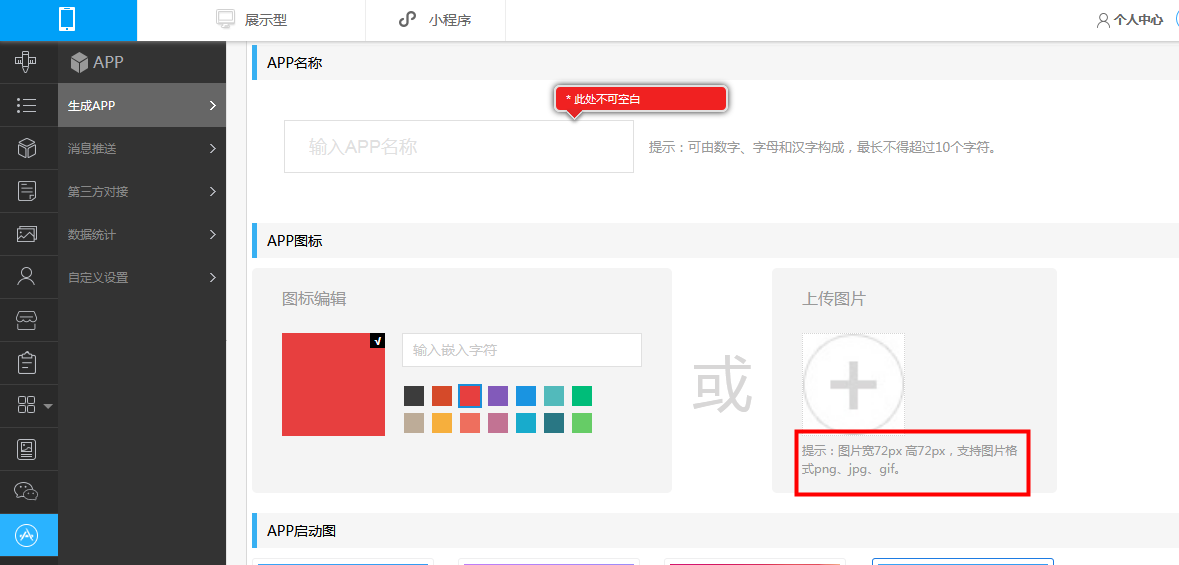The image size is (1179, 565).
Task: Click the 3D box sidebar icon
Action: point(27,148)
